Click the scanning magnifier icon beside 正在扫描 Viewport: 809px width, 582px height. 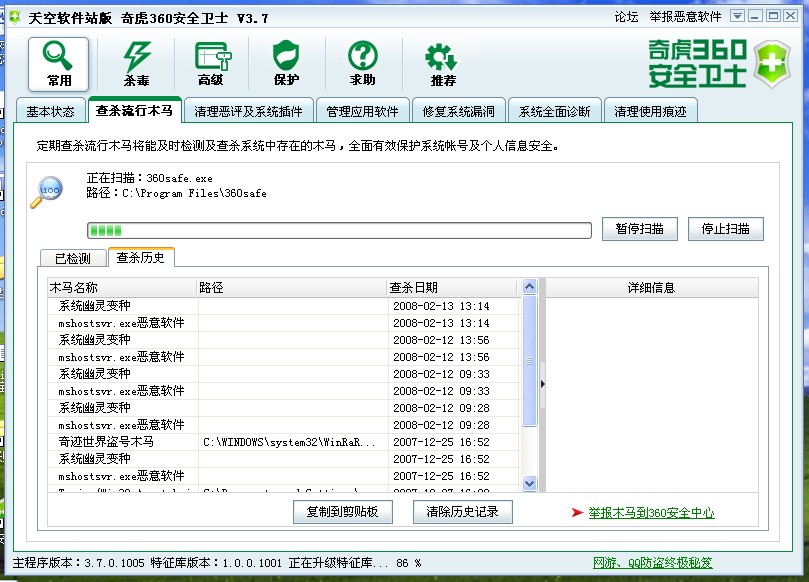point(46,192)
